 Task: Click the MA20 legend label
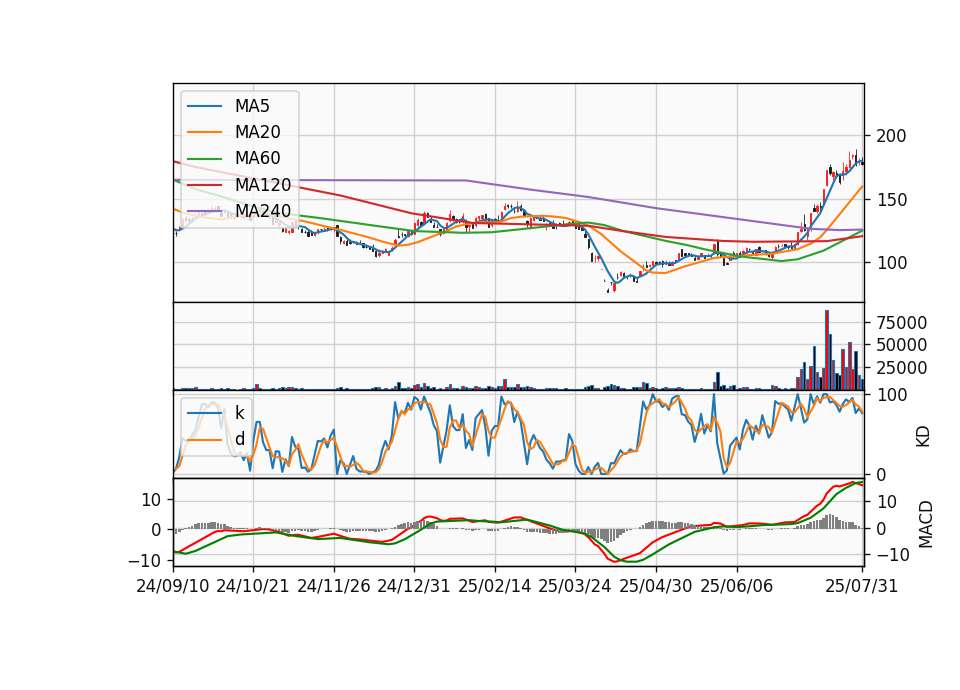tap(258, 132)
